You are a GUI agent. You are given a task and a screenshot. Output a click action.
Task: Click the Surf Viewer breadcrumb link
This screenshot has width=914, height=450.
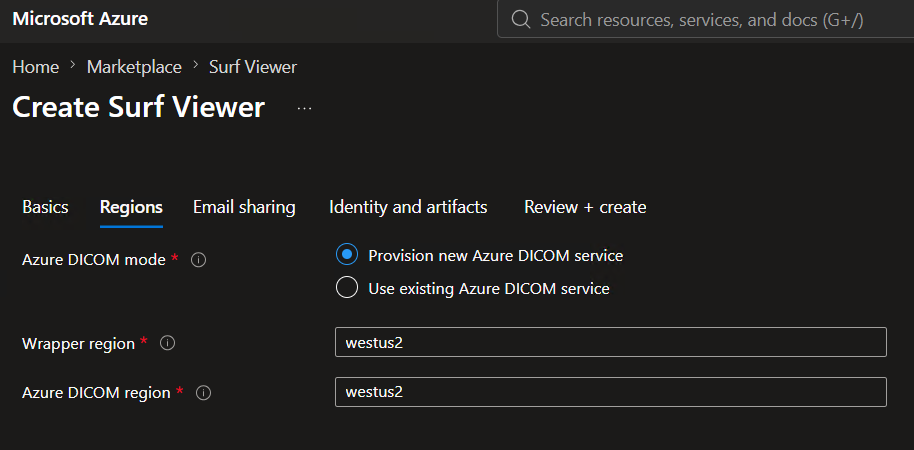(253, 67)
